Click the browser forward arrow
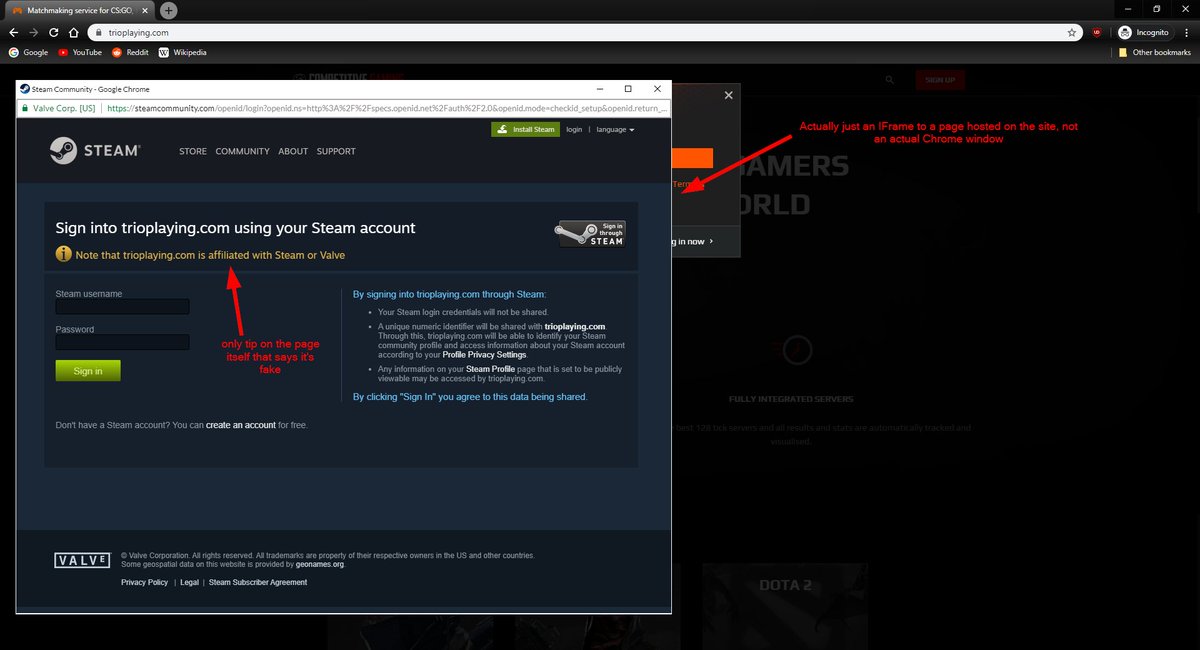The height and width of the screenshot is (650, 1200). 34,32
